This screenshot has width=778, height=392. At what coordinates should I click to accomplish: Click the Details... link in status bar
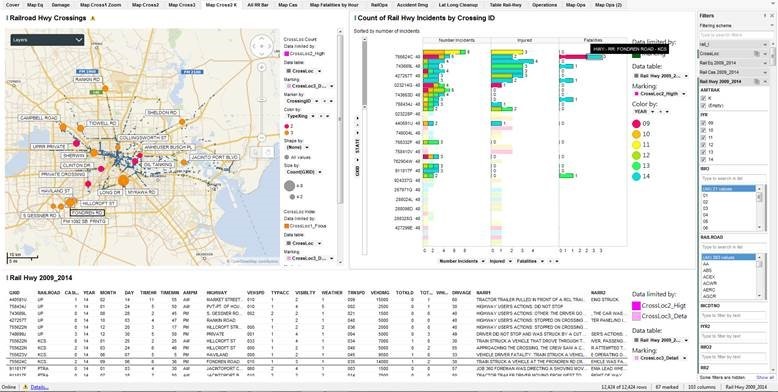tap(39, 387)
